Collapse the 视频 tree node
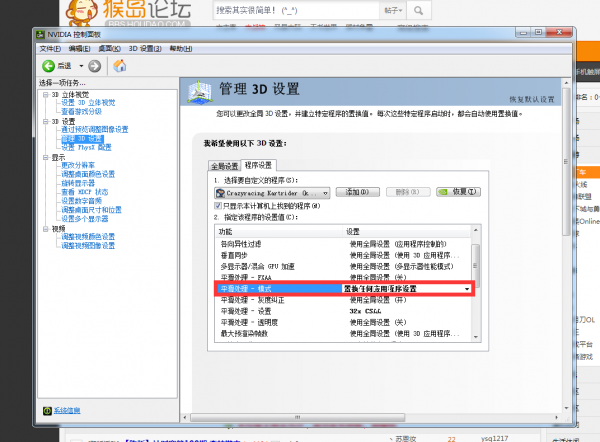Image resolution: width=600 pixels, height=442 pixels. tap(46, 229)
